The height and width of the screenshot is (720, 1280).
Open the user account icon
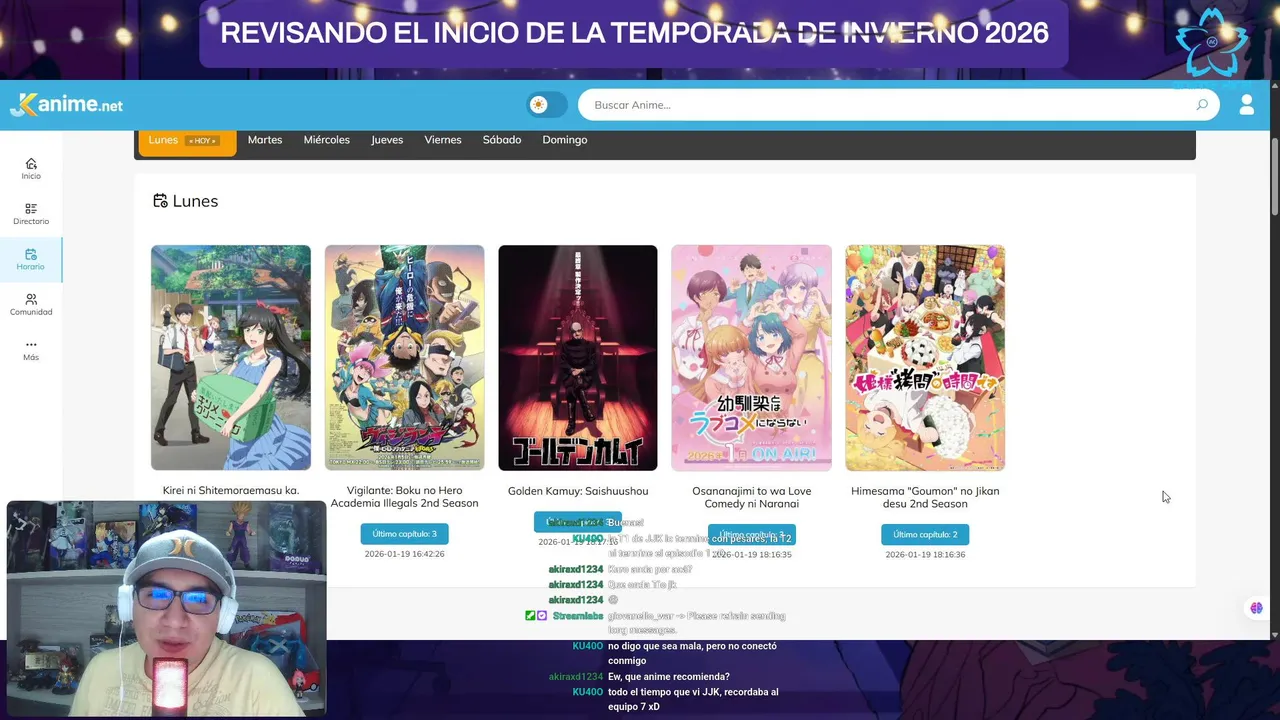(x=1247, y=105)
